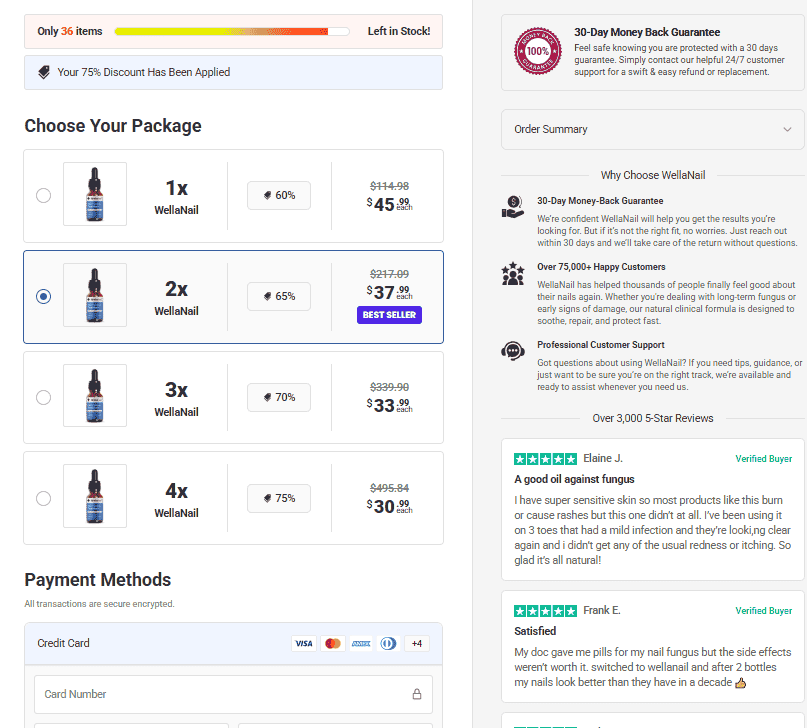Click the discount tag icon beside 75% applied
This screenshot has height=728, width=807.
pos(44,73)
